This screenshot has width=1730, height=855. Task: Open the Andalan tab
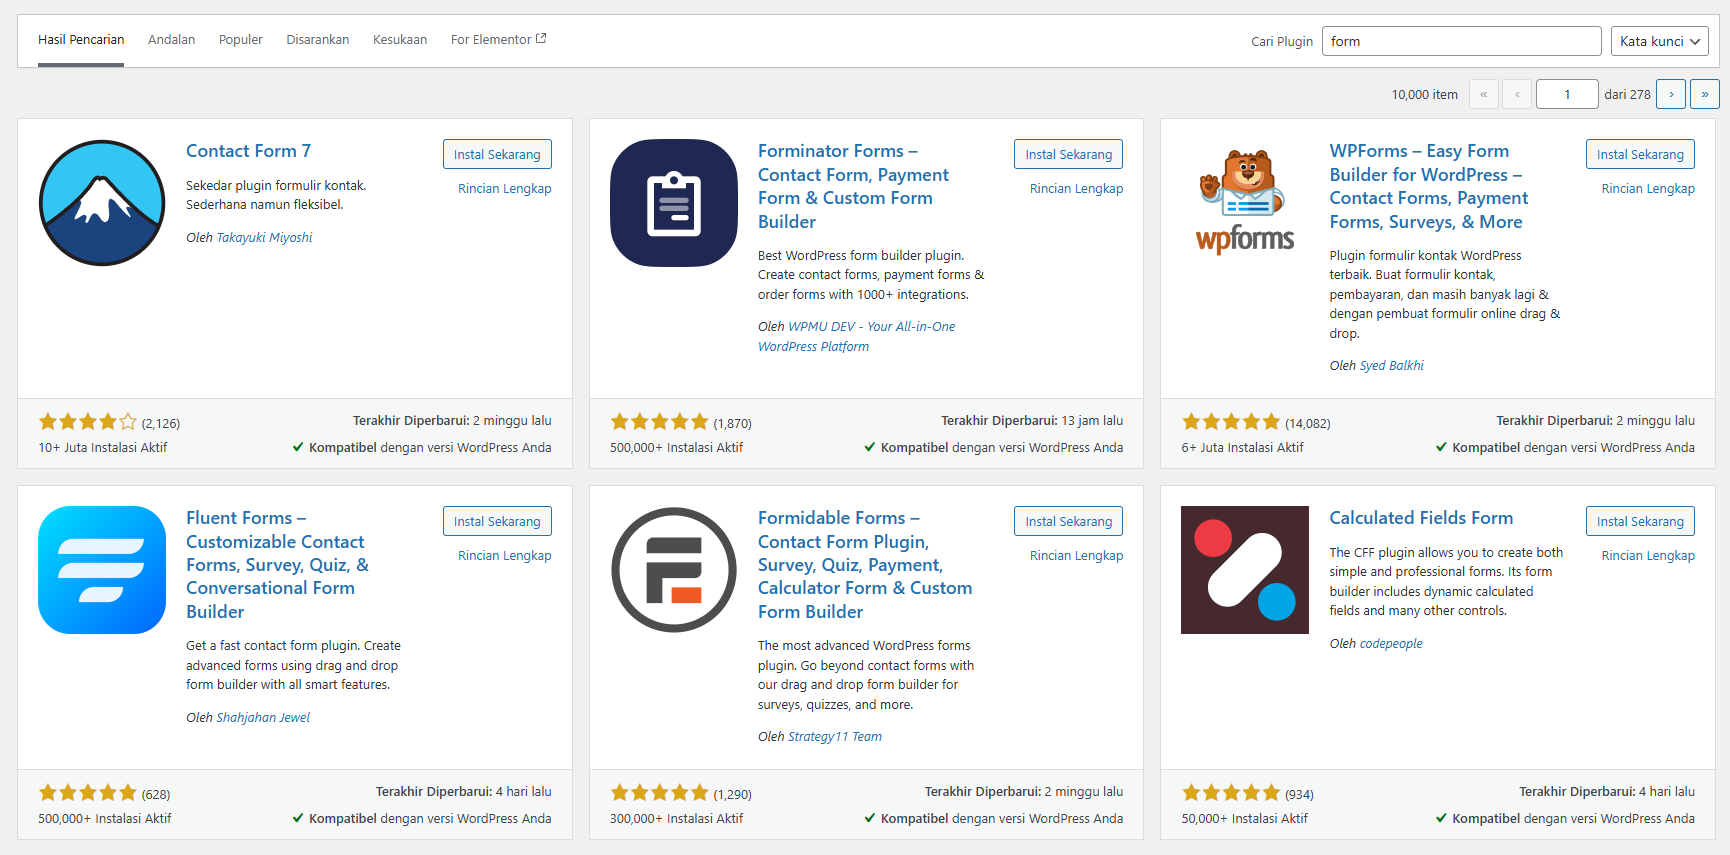(x=172, y=40)
